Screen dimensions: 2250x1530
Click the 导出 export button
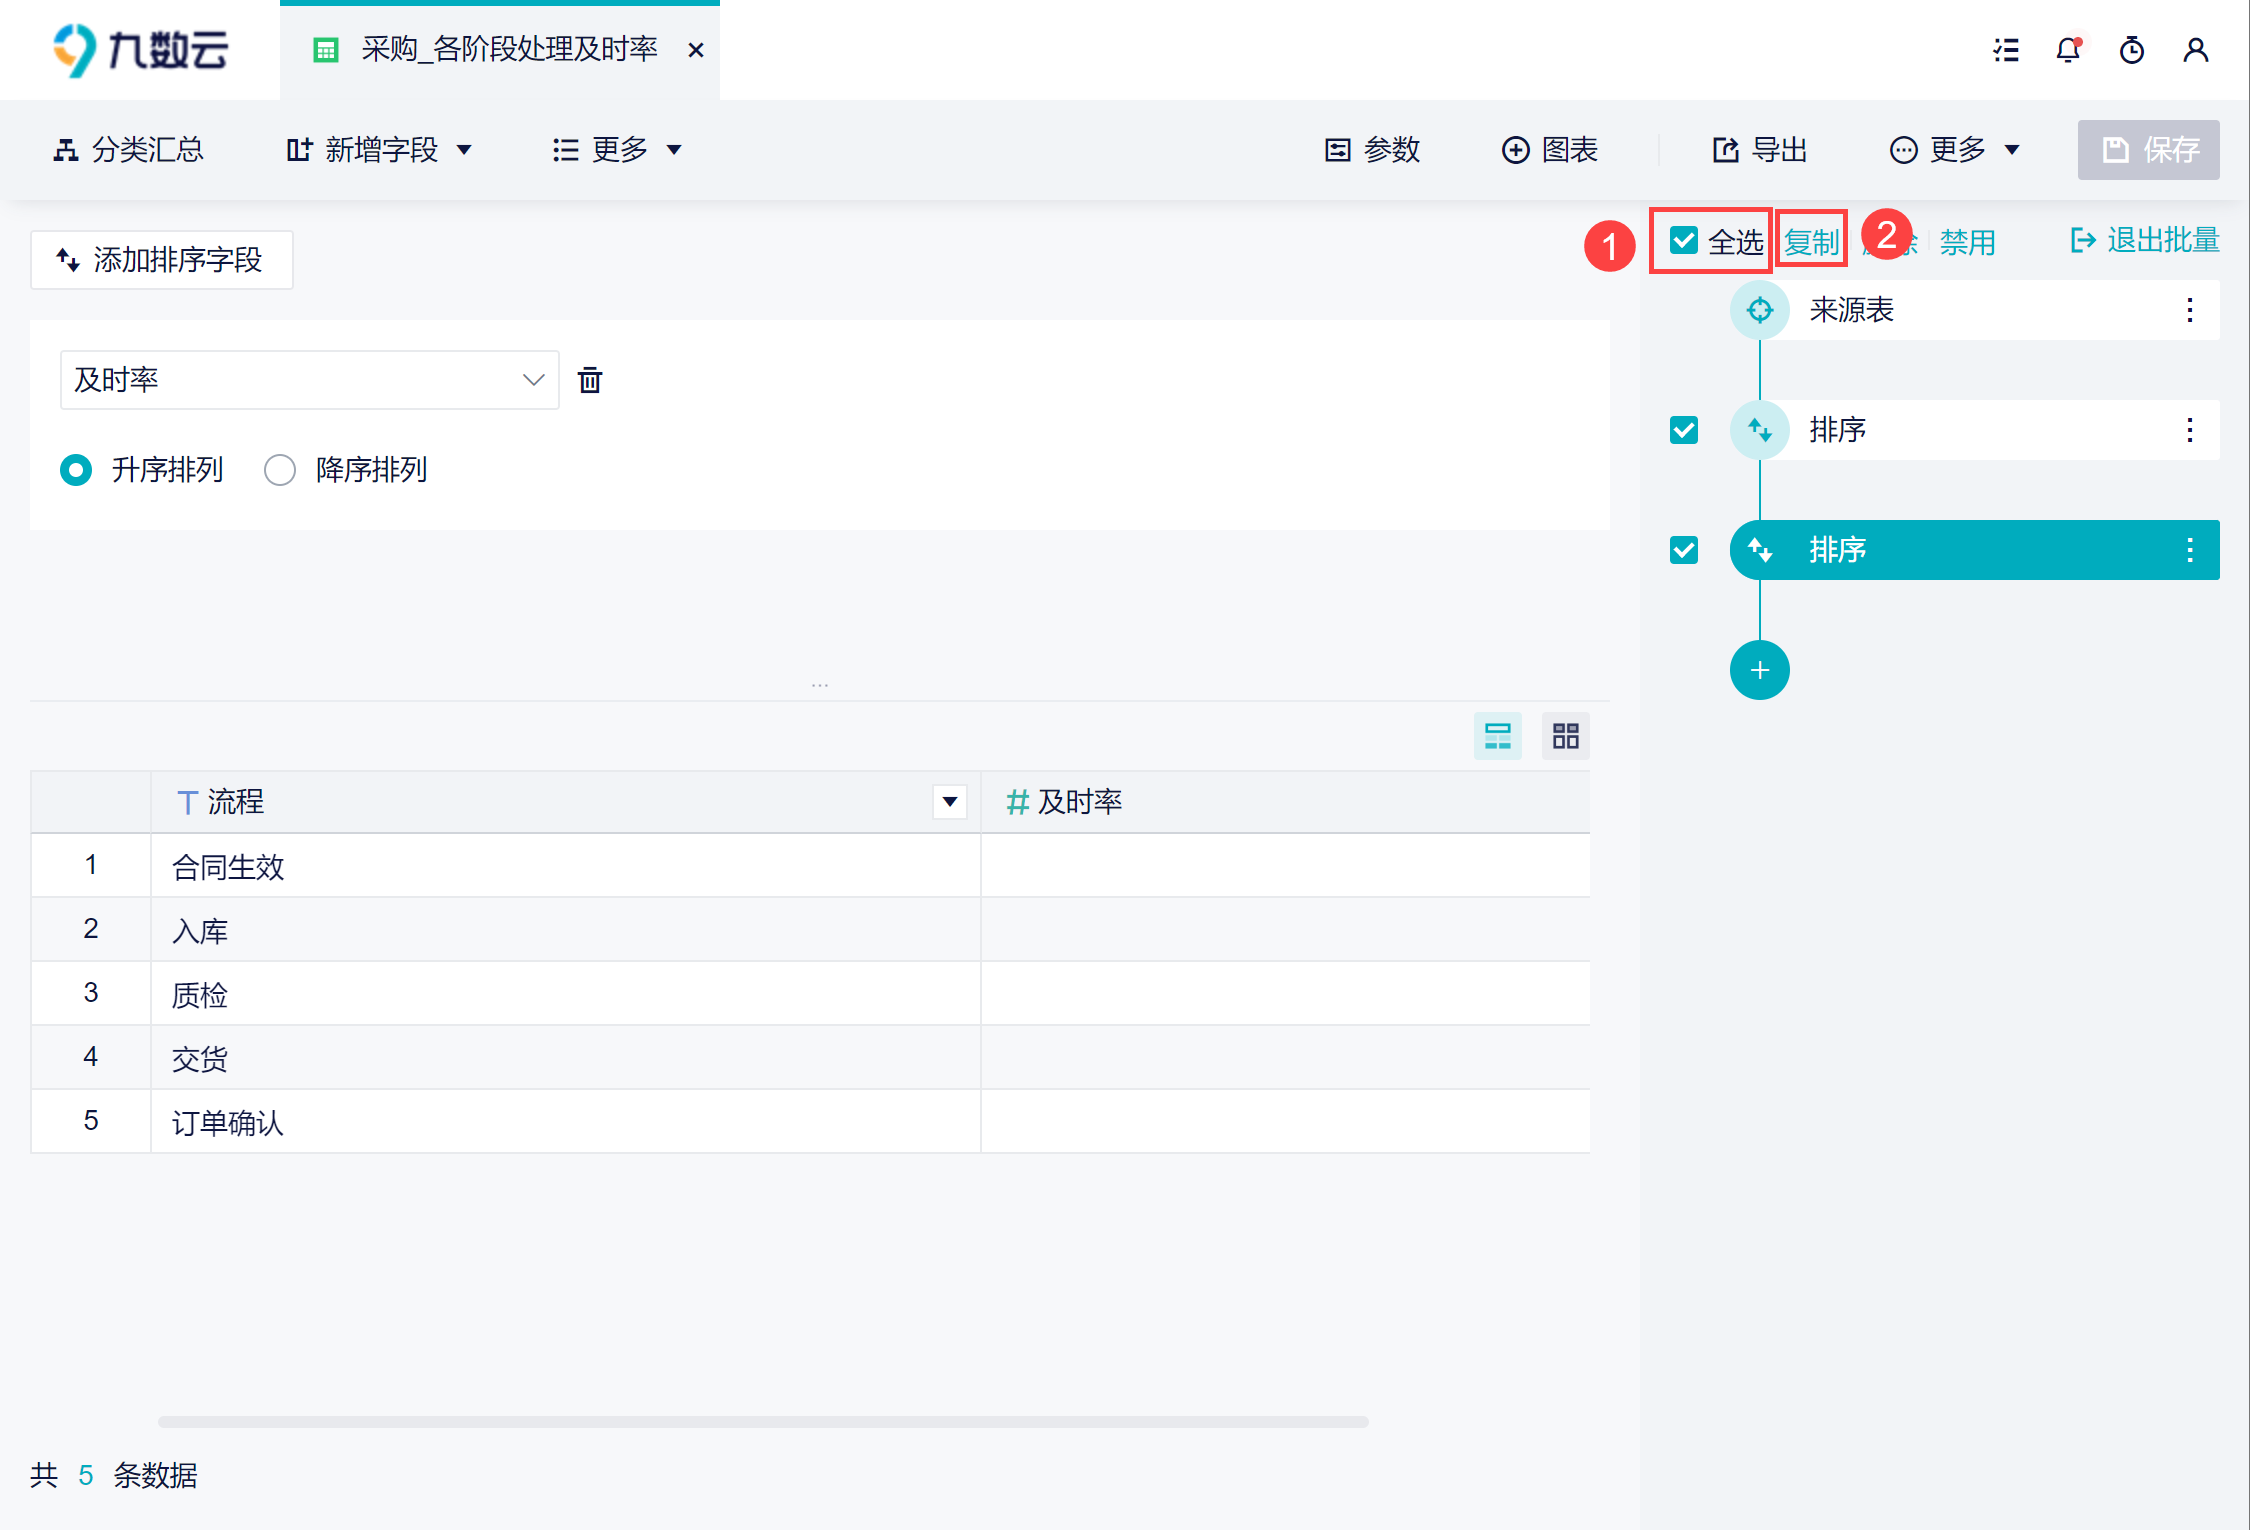click(x=1760, y=150)
